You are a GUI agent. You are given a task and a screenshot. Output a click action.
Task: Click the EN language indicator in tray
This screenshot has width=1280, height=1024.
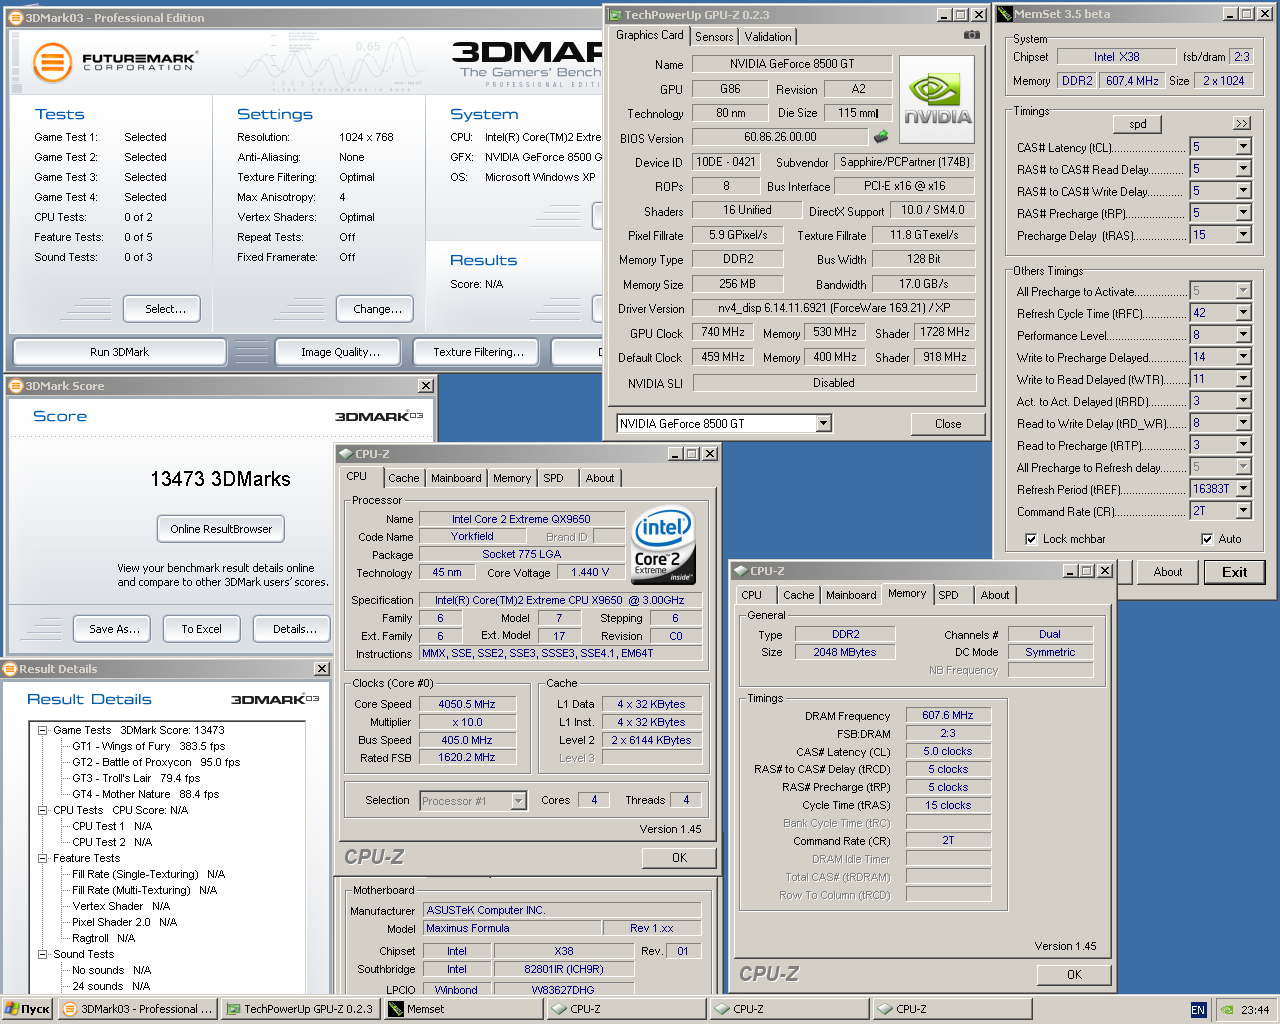click(x=1198, y=1010)
